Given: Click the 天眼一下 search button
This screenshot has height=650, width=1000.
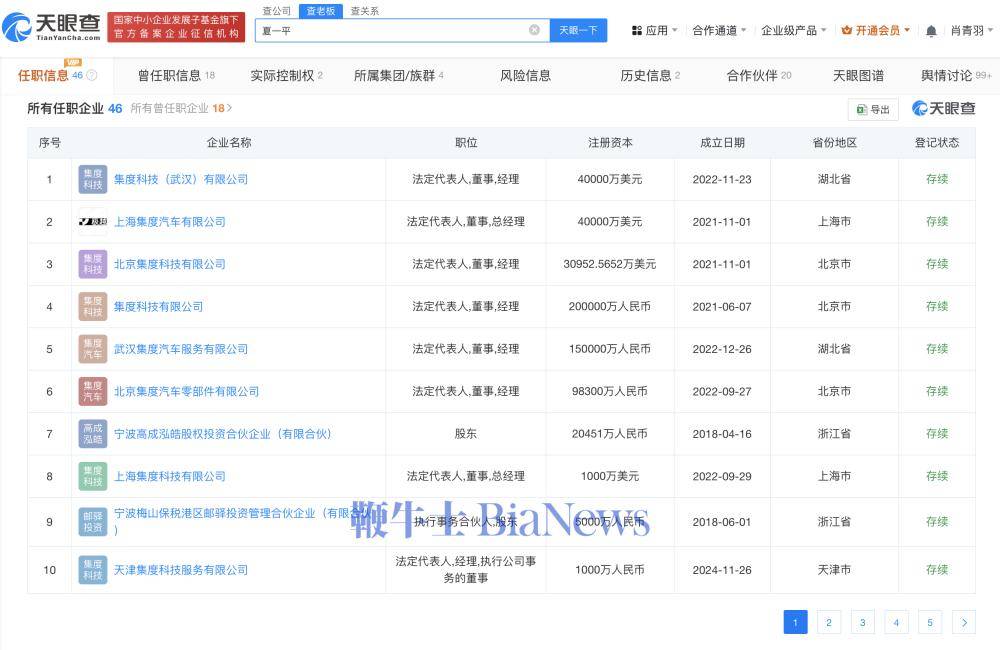Looking at the screenshot, I should tap(578, 30).
